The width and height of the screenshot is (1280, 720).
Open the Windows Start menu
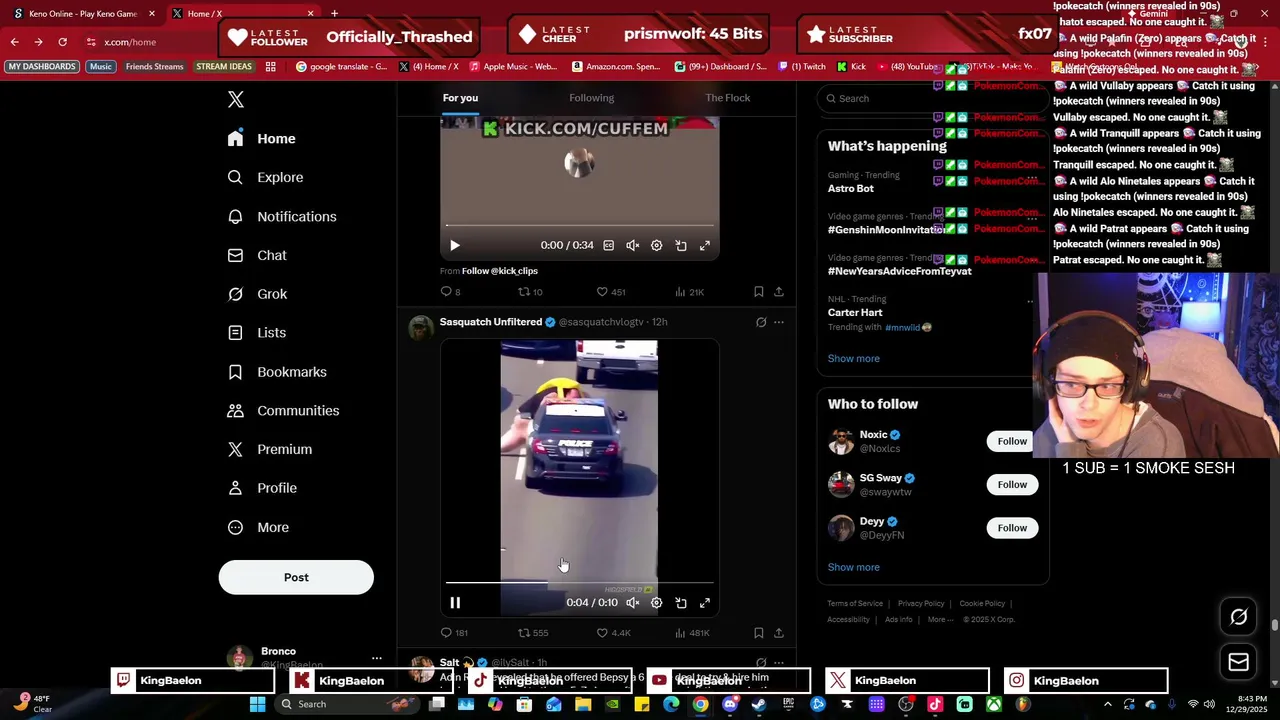coord(257,704)
